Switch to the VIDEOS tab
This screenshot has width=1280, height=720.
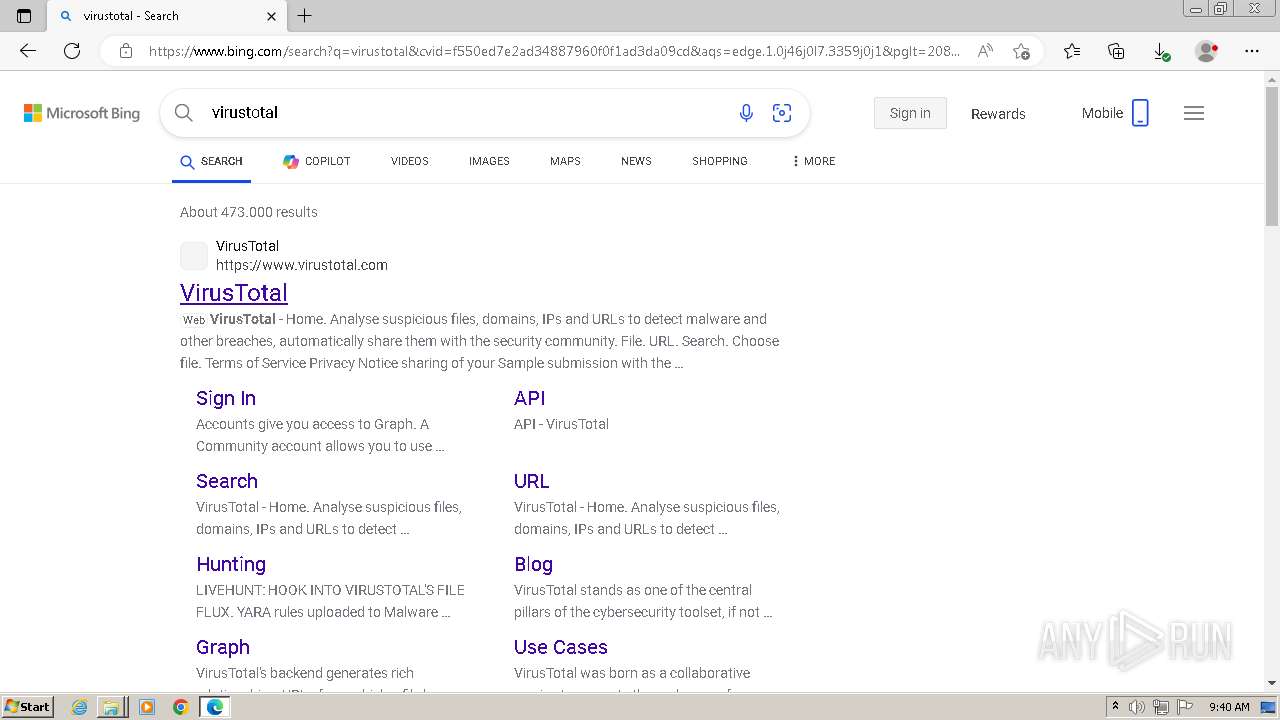point(410,161)
